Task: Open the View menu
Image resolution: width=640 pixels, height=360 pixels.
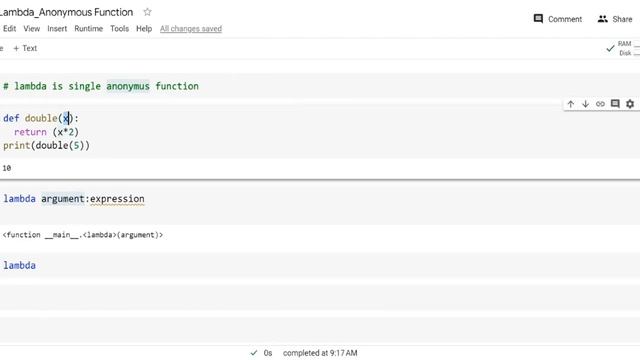Action: click(31, 29)
